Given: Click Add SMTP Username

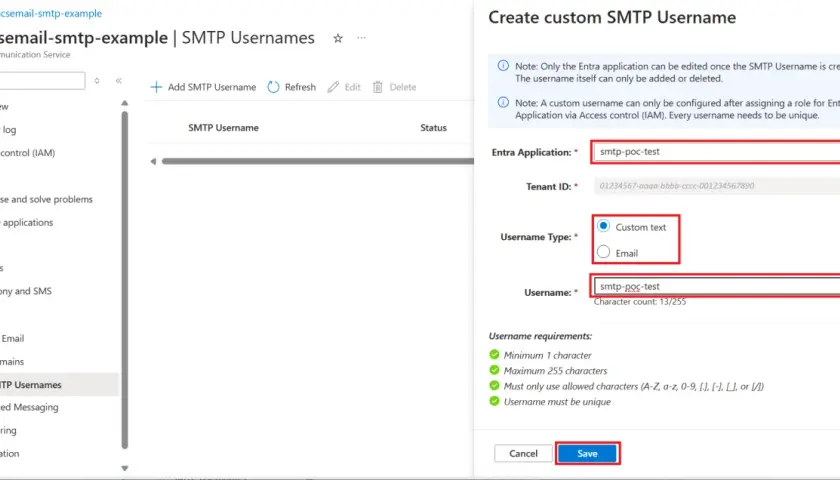Looking at the screenshot, I should pos(203,87).
